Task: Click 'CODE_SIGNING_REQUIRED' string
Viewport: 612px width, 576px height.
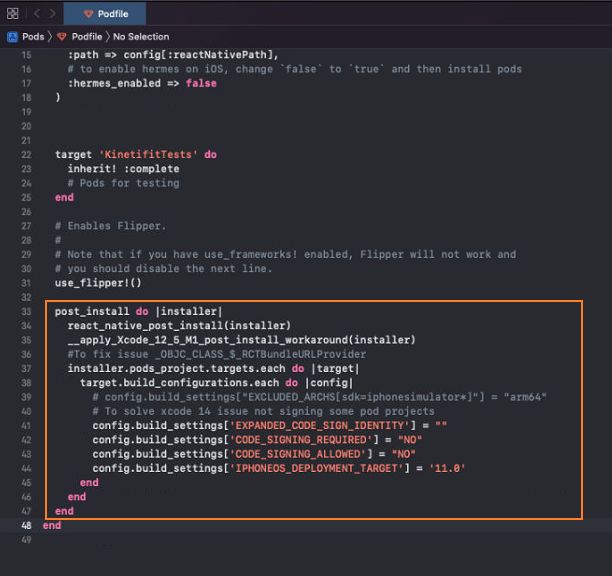Action: (x=301, y=440)
